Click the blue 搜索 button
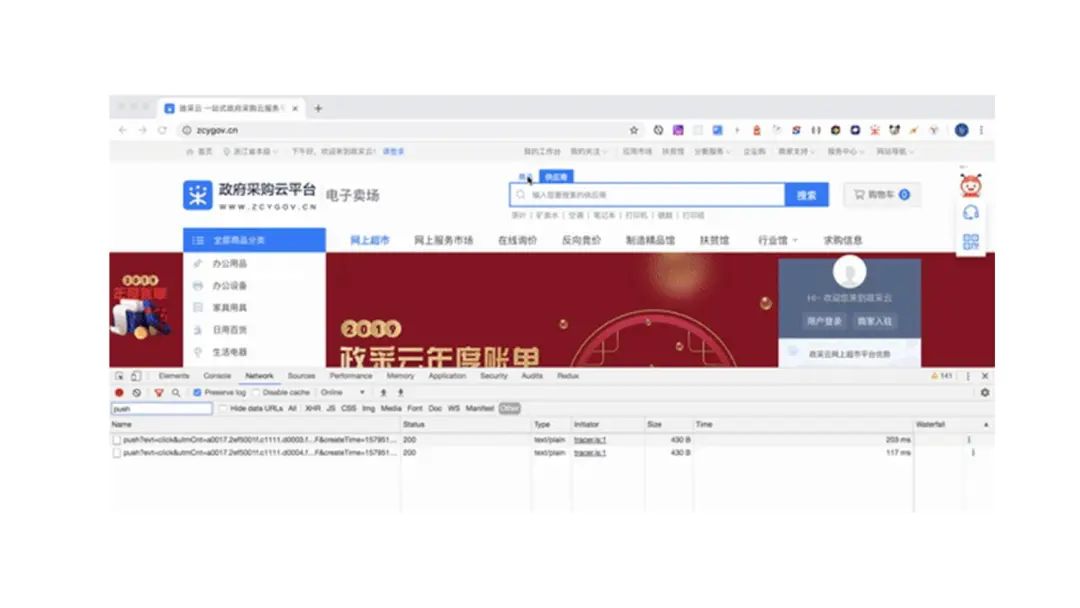Image resolution: width=1080 pixels, height=608 pixels. coord(807,195)
